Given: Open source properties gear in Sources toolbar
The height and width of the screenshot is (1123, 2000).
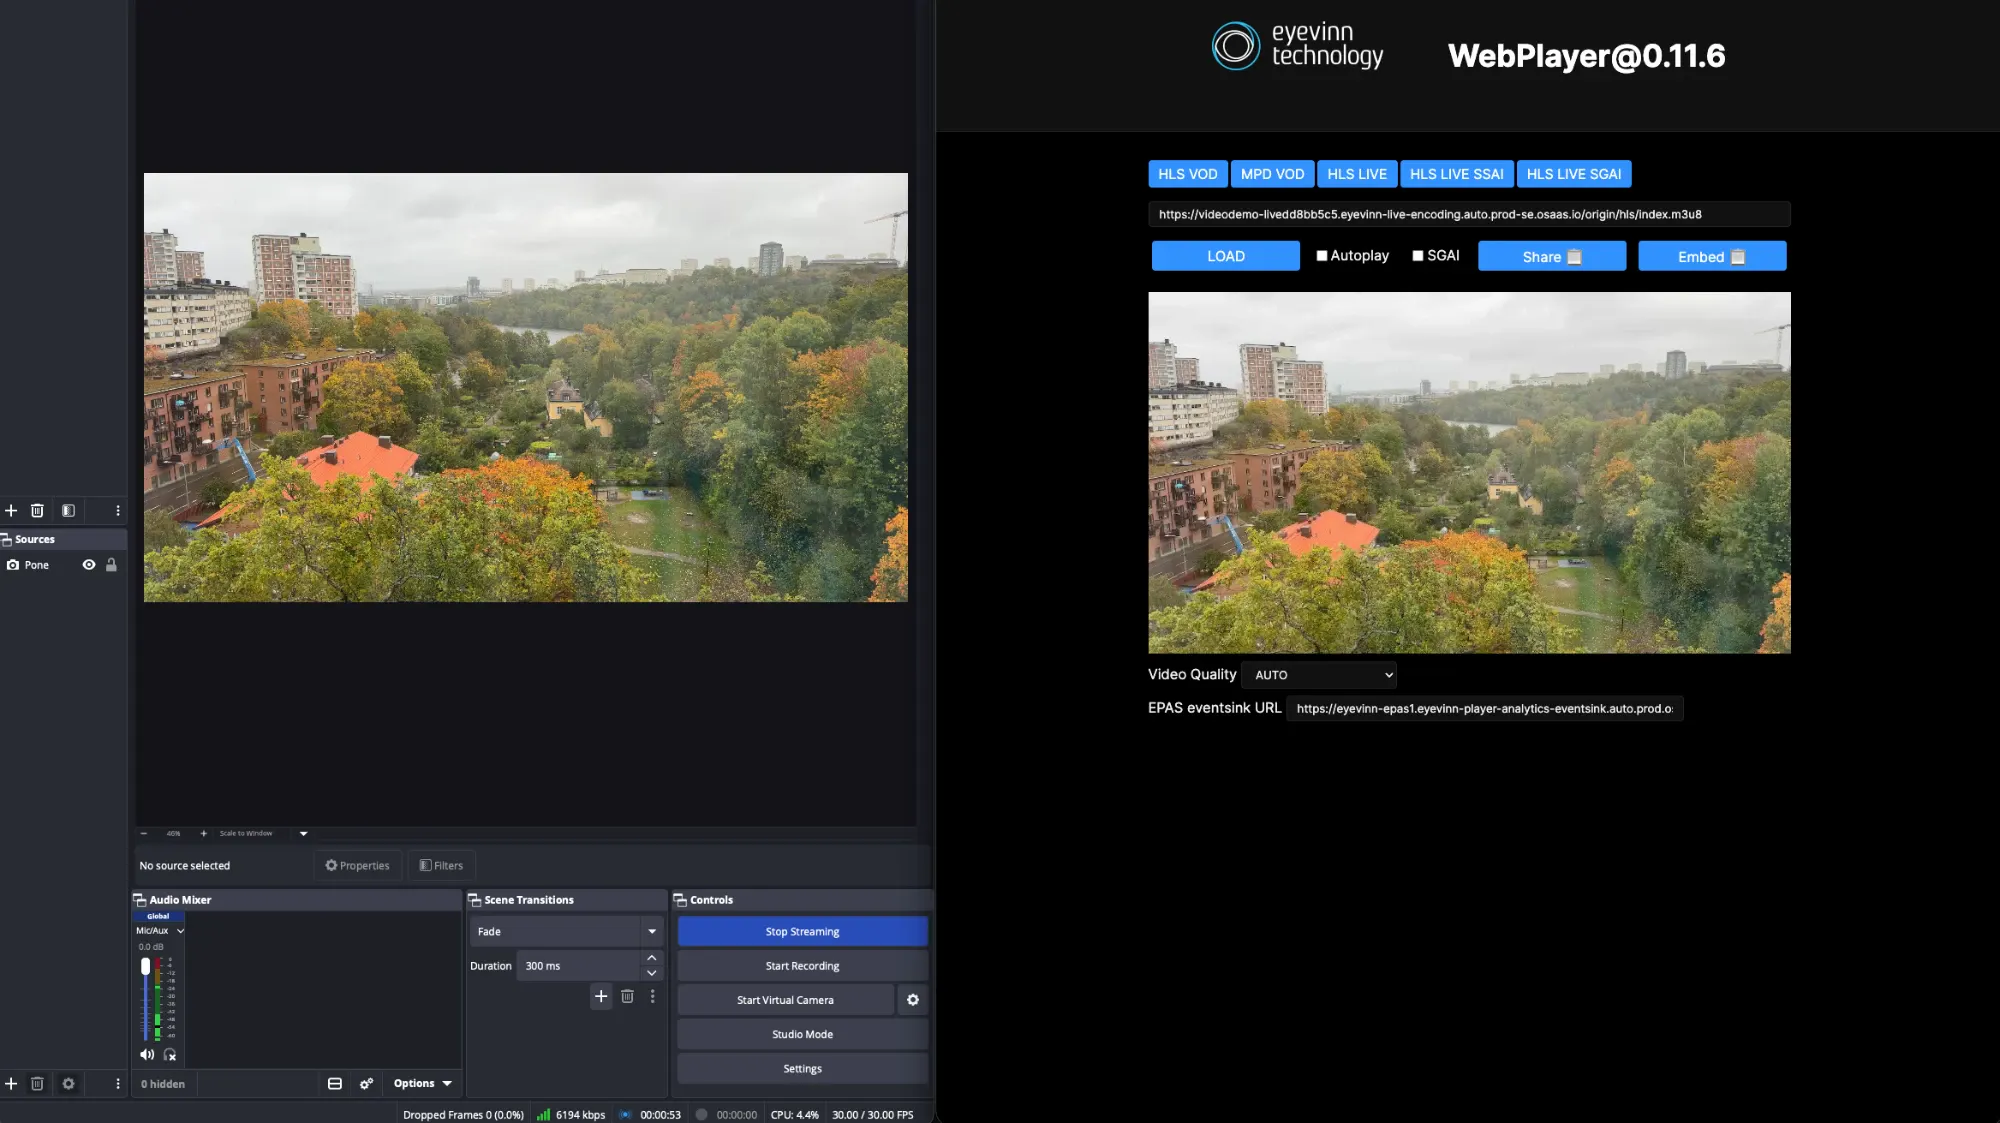Looking at the screenshot, I should [68, 1083].
